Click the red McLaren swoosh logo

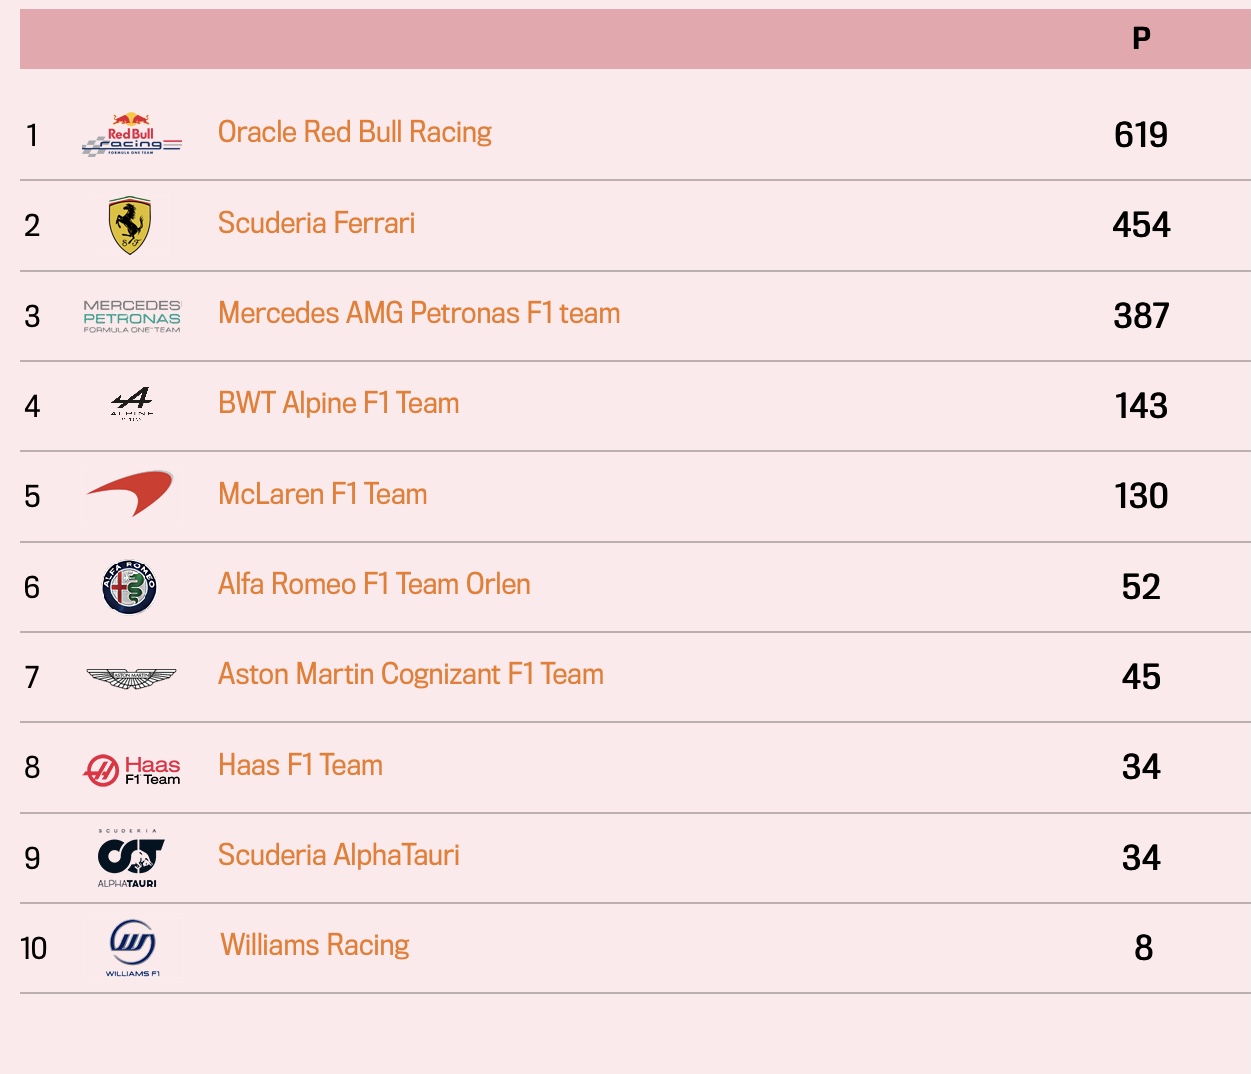click(x=130, y=493)
